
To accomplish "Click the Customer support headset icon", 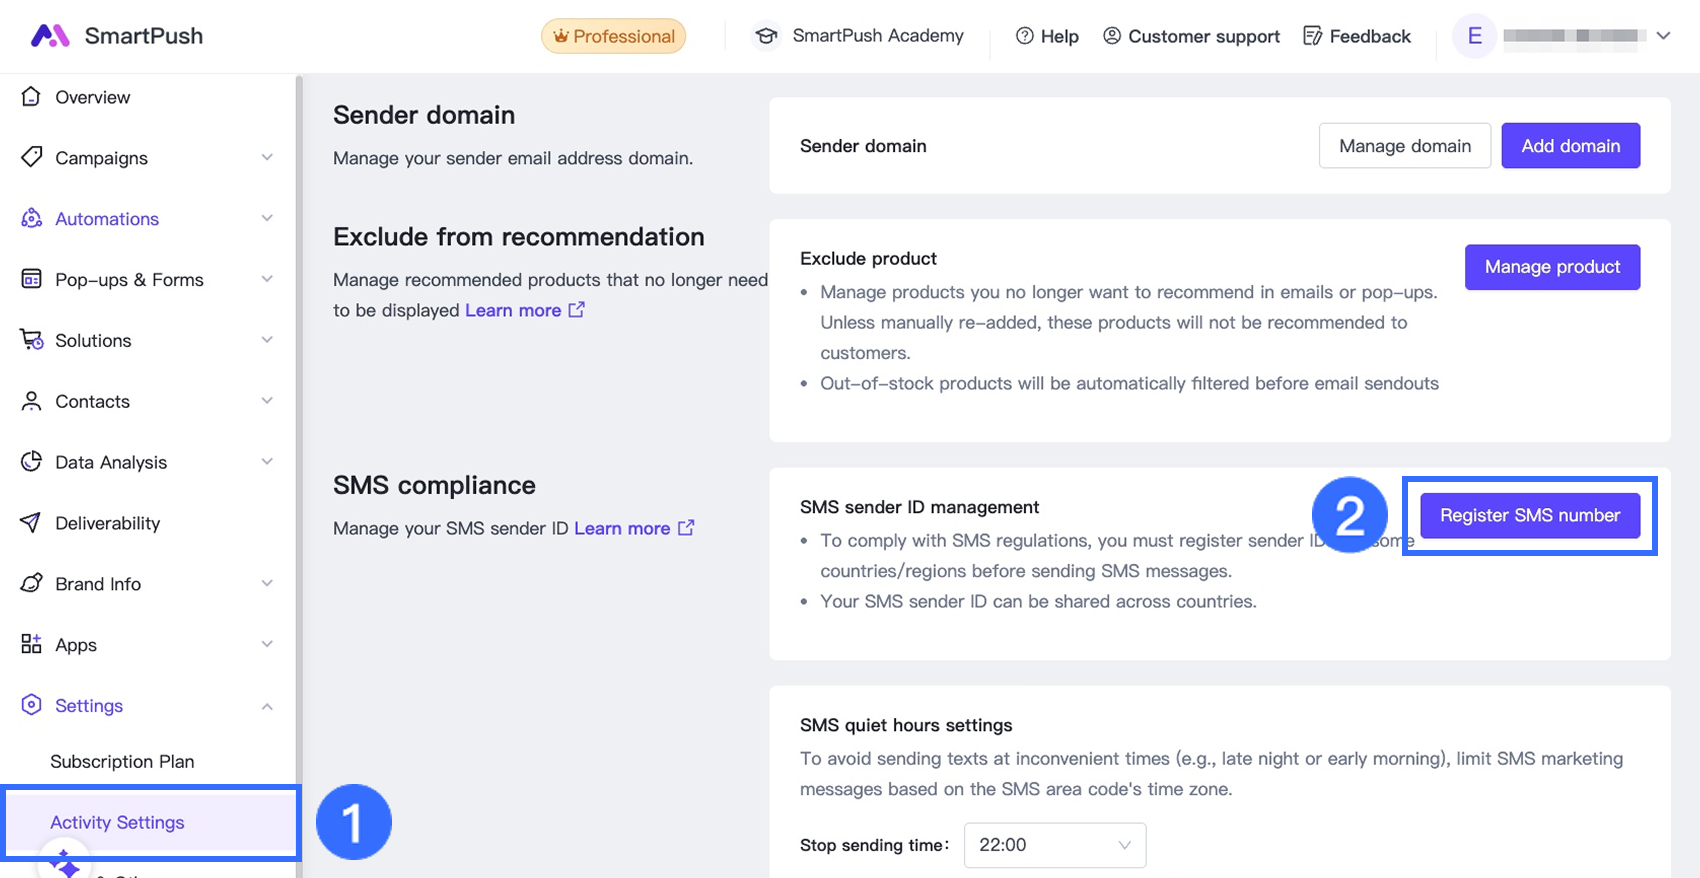I will coord(1111,36).
